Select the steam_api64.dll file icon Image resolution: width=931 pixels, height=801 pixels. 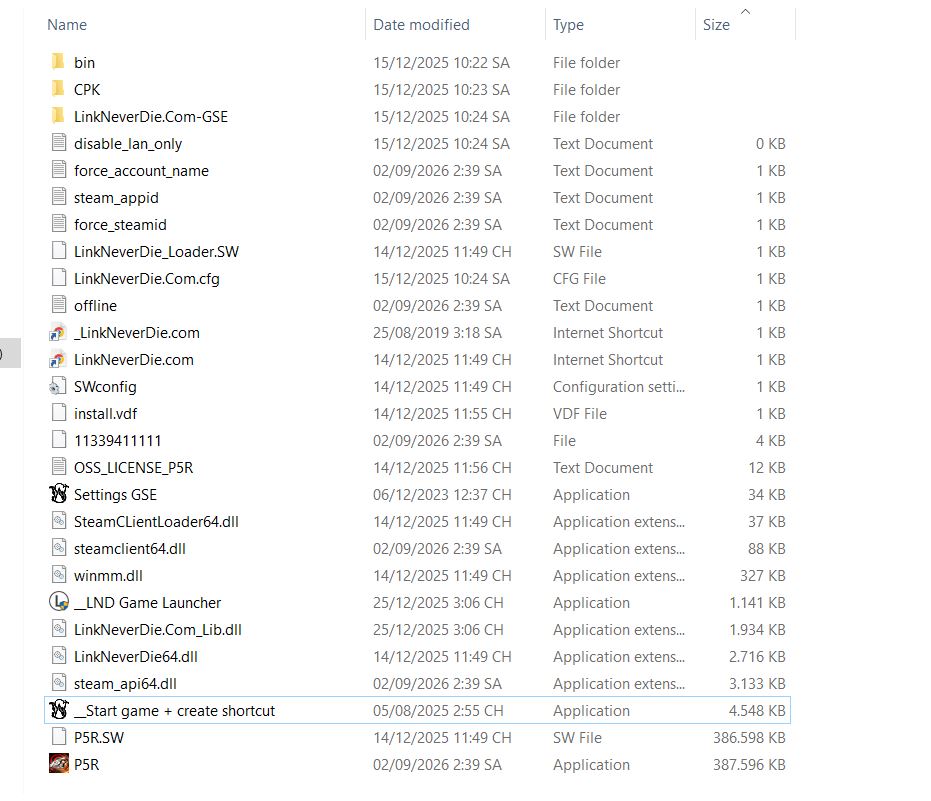(58, 683)
